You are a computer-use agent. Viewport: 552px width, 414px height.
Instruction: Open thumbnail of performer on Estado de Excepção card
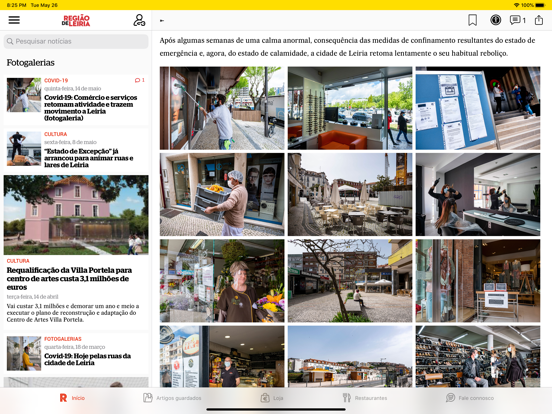tap(24, 149)
